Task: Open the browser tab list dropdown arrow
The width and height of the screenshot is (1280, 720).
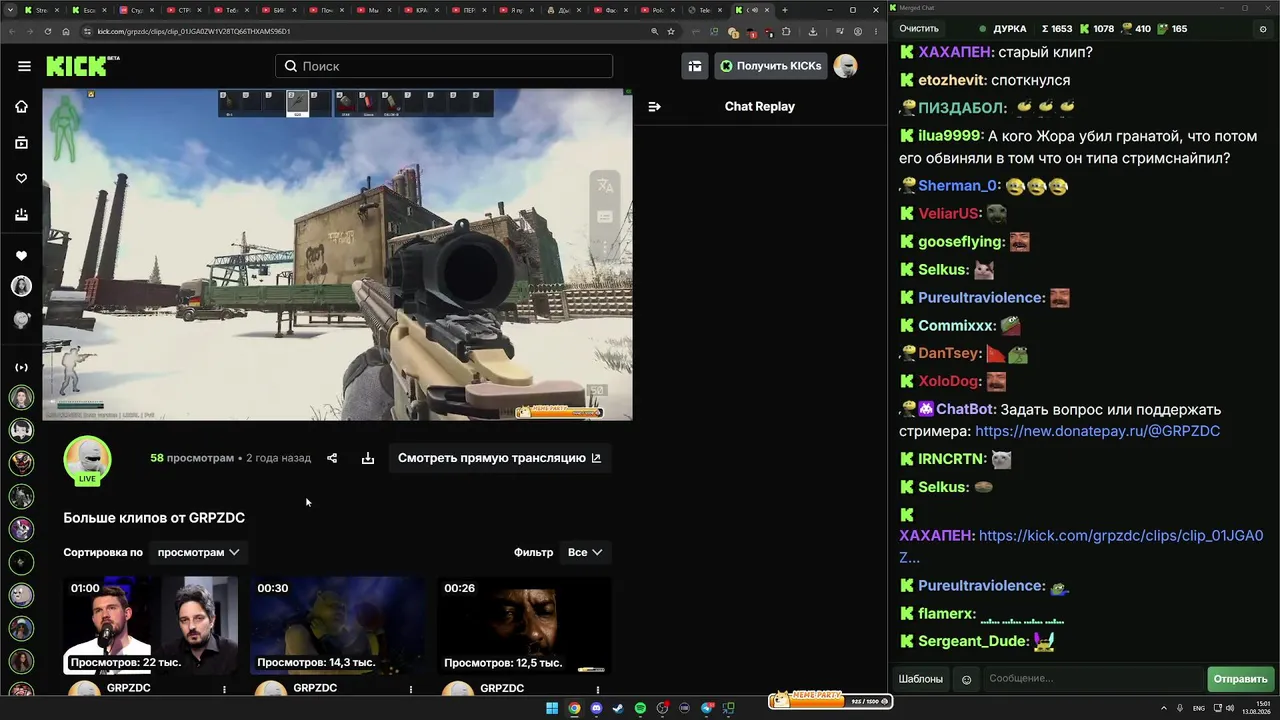Action: [x=8, y=10]
